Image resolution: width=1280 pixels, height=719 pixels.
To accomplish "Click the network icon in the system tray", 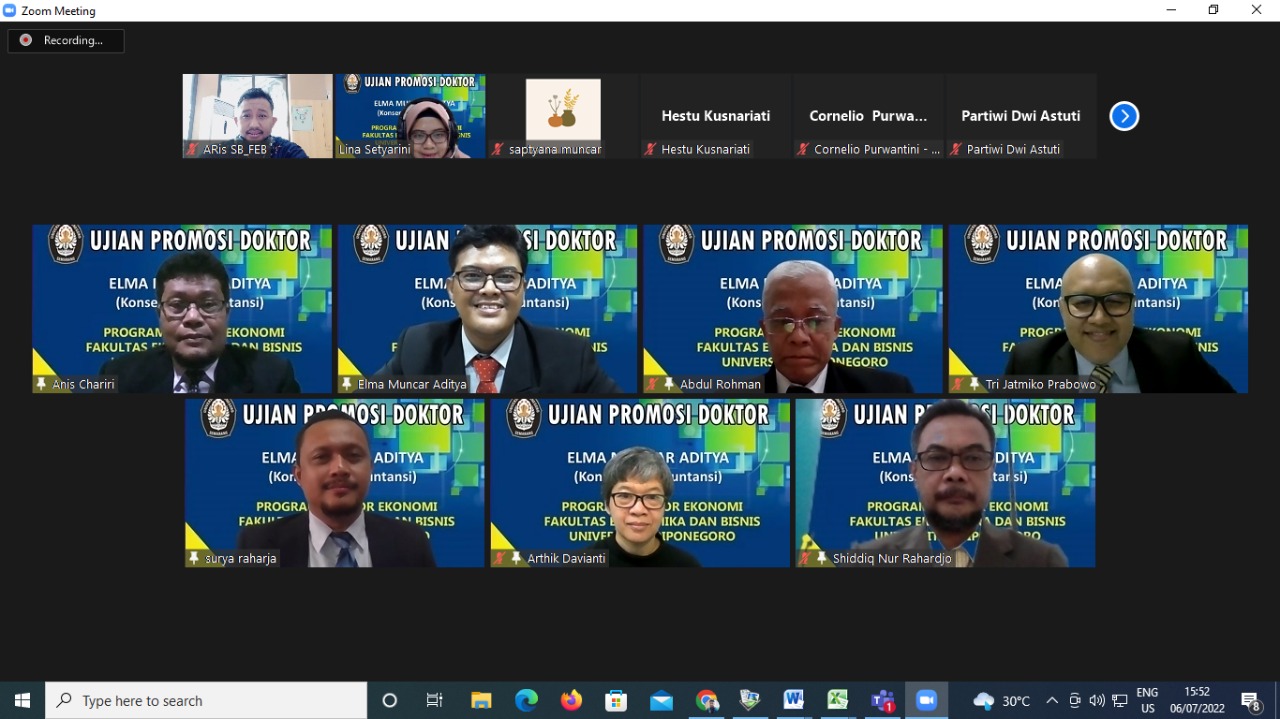I will click(1120, 701).
